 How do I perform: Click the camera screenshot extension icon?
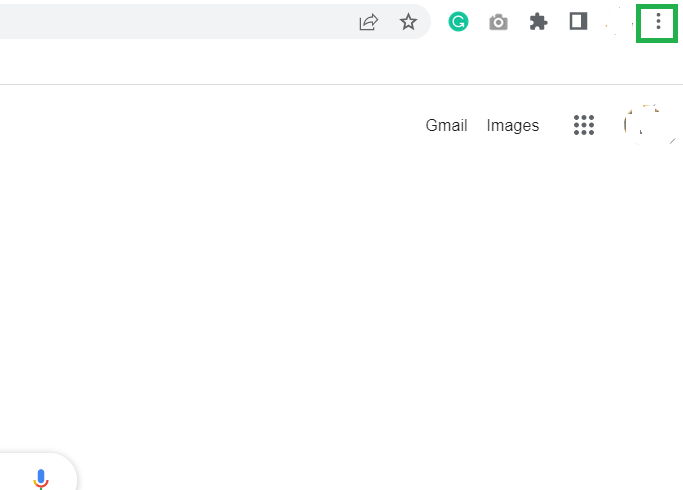click(x=498, y=22)
